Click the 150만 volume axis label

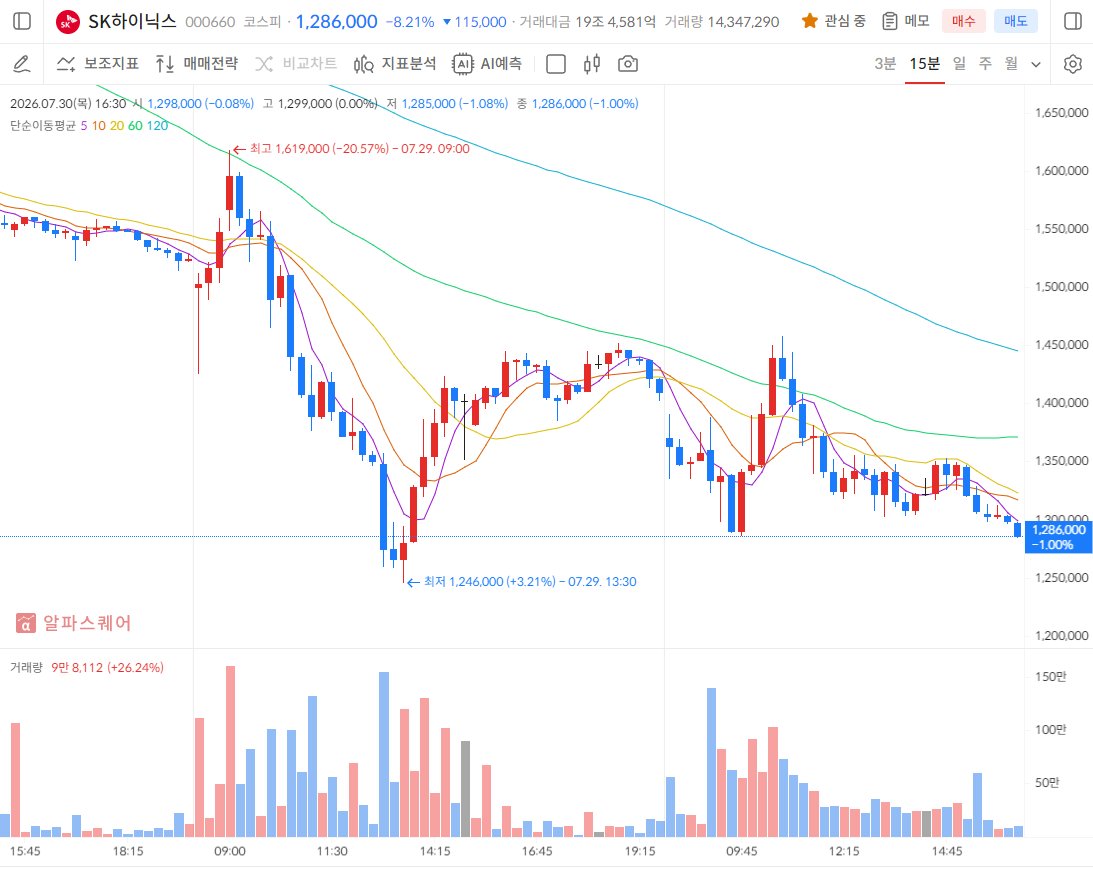click(1050, 677)
